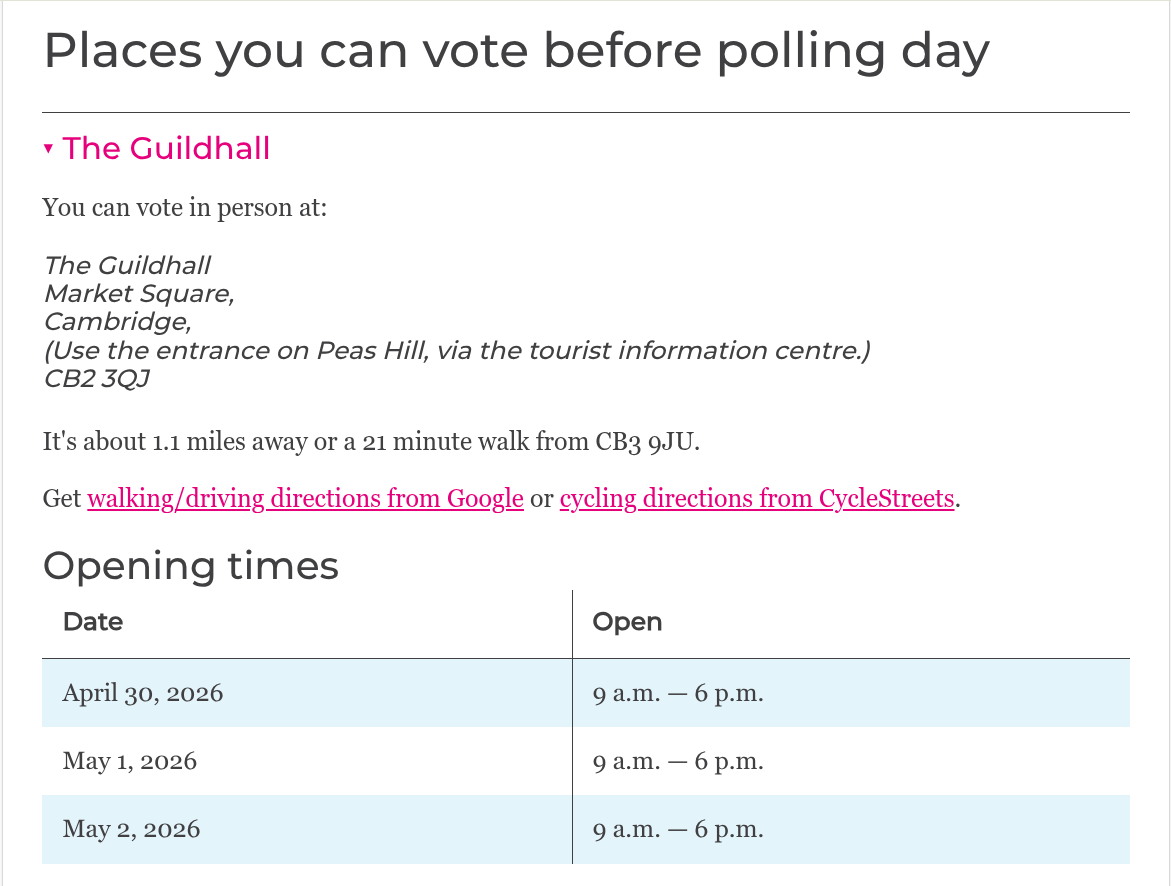
Task: Click the Date column header
Action: pyautogui.click(x=93, y=622)
